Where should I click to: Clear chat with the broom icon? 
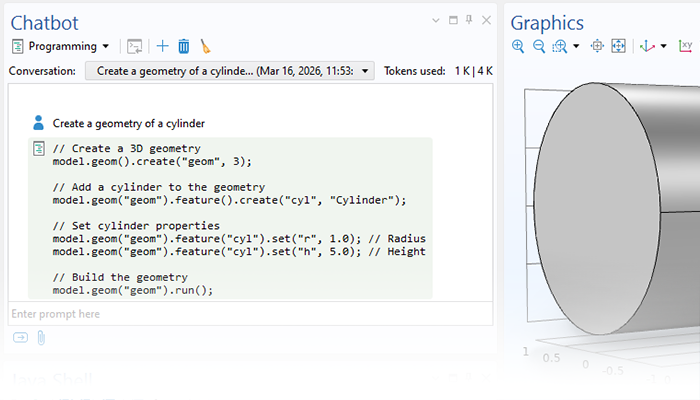point(205,46)
